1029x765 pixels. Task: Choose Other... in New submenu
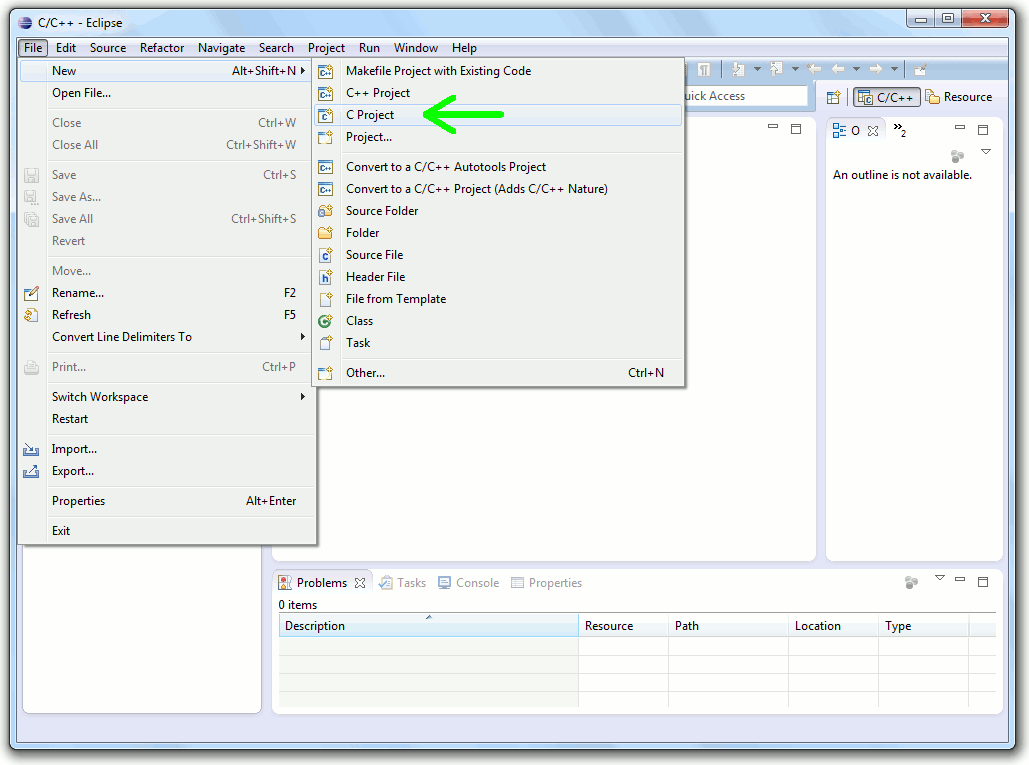(498, 373)
